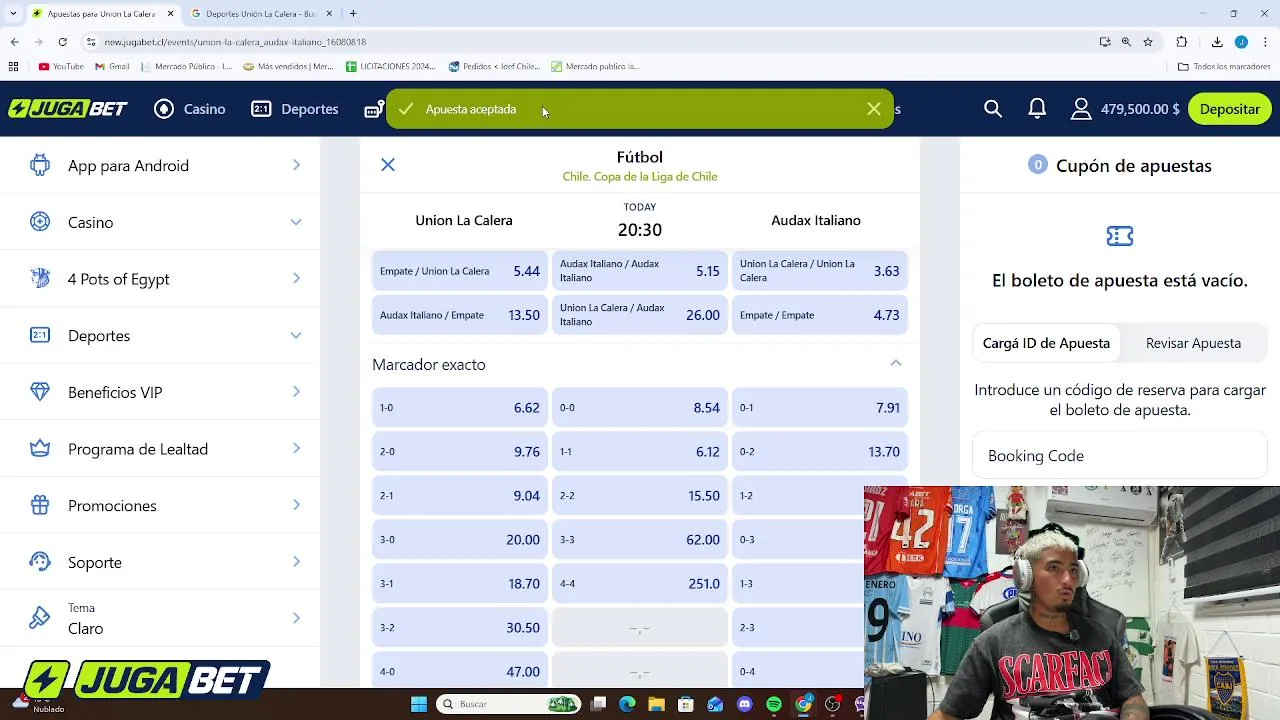Image resolution: width=1280 pixels, height=720 pixels.
Task: Expand the Deportes sidebar section chevron
Action: 296,335
